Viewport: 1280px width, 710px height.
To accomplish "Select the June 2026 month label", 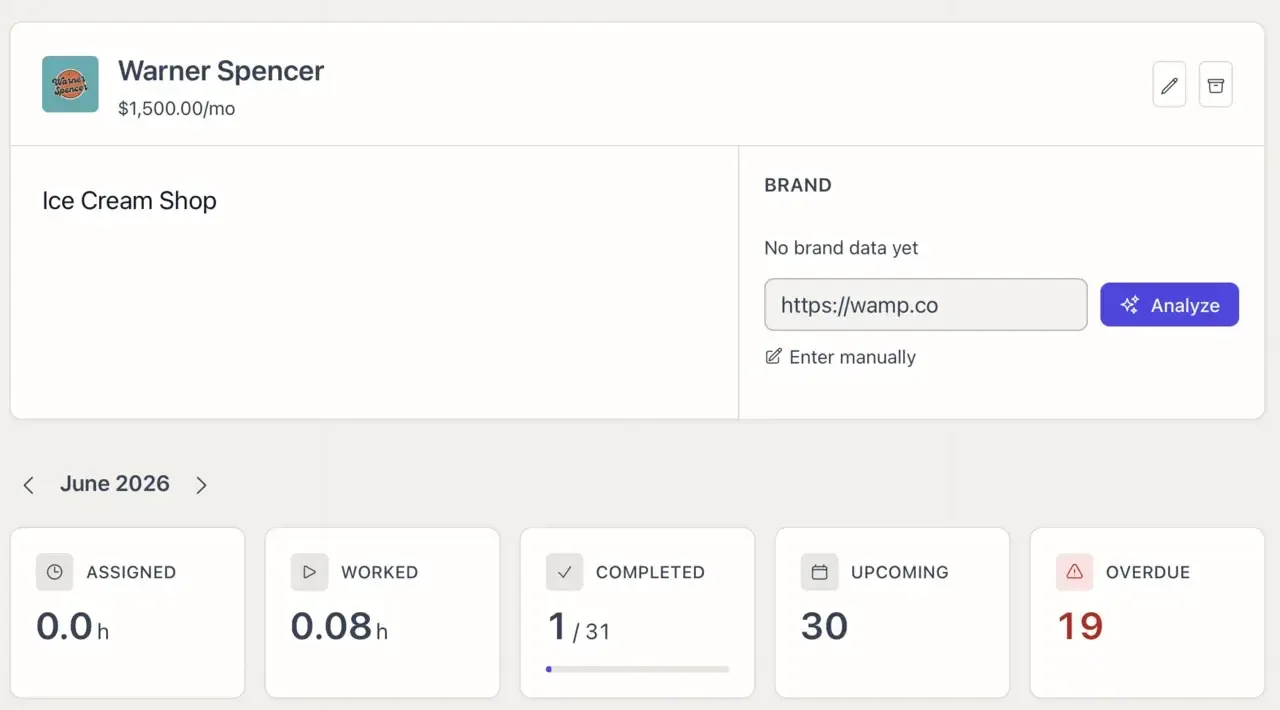I will click(115, 484).
